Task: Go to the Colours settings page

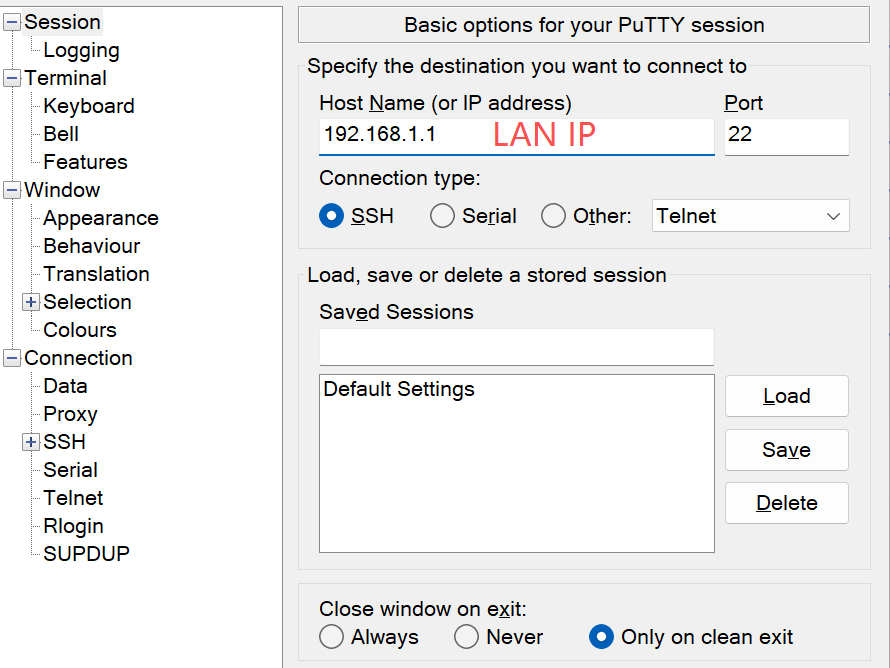Action: coord(80,330)
